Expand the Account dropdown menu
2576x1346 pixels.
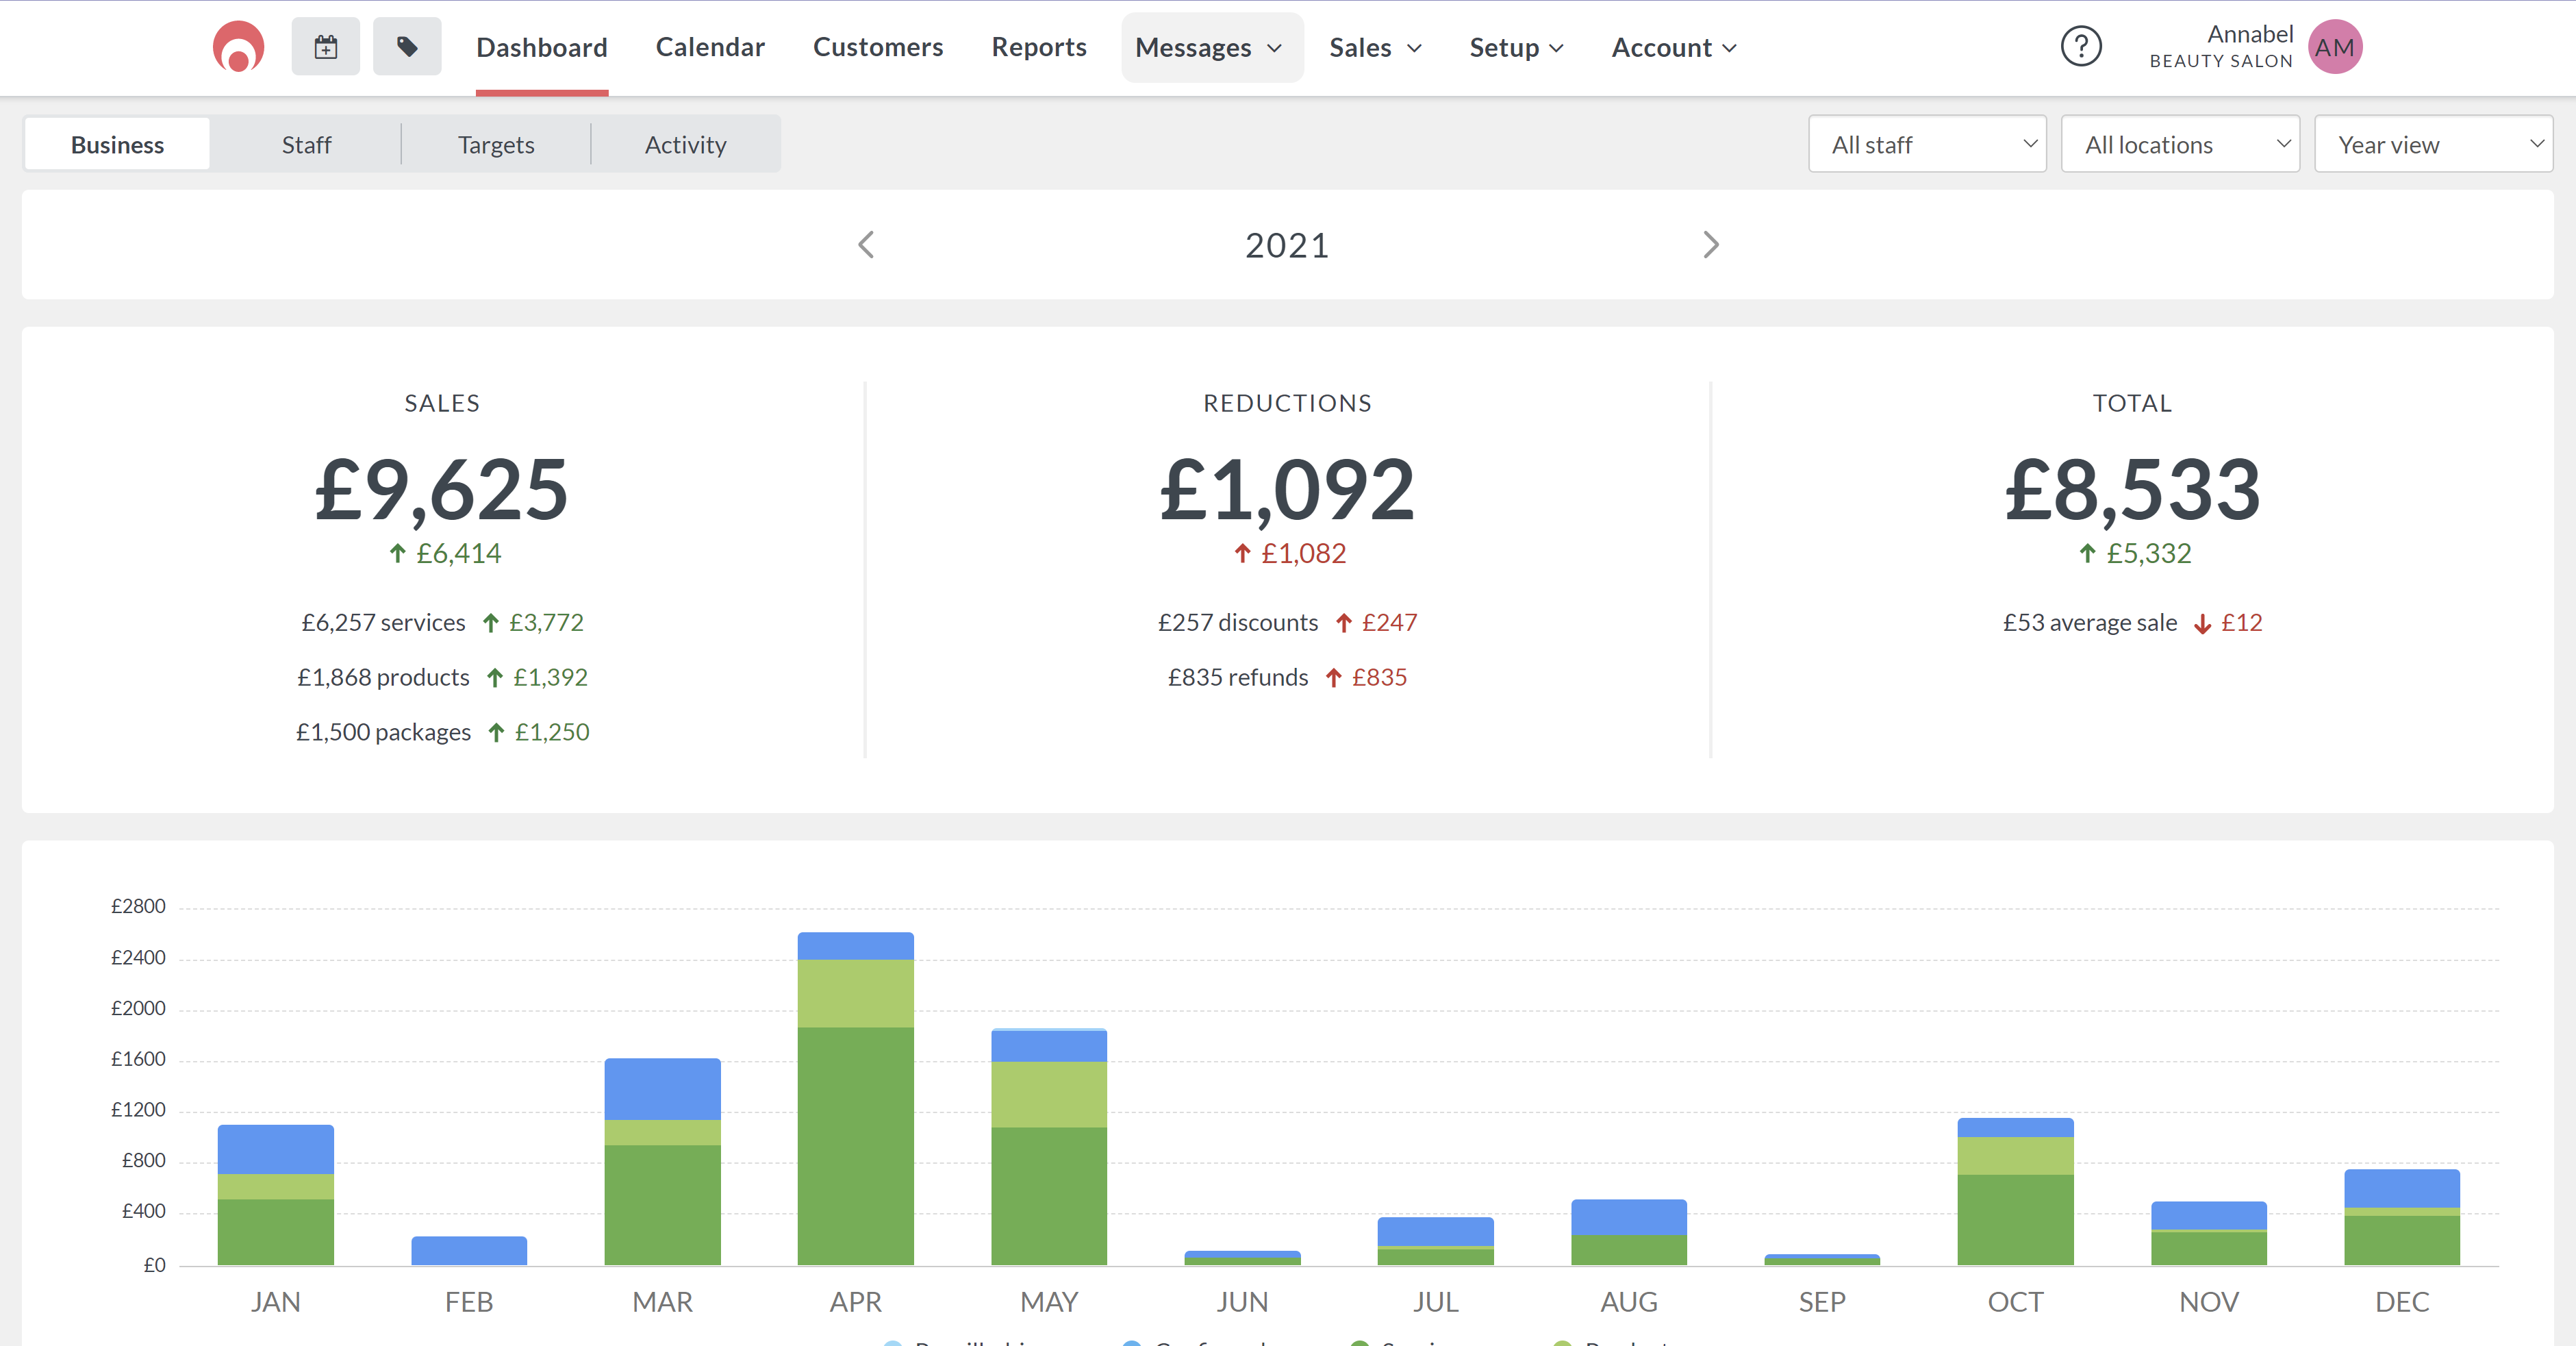tap(1675, 48)
